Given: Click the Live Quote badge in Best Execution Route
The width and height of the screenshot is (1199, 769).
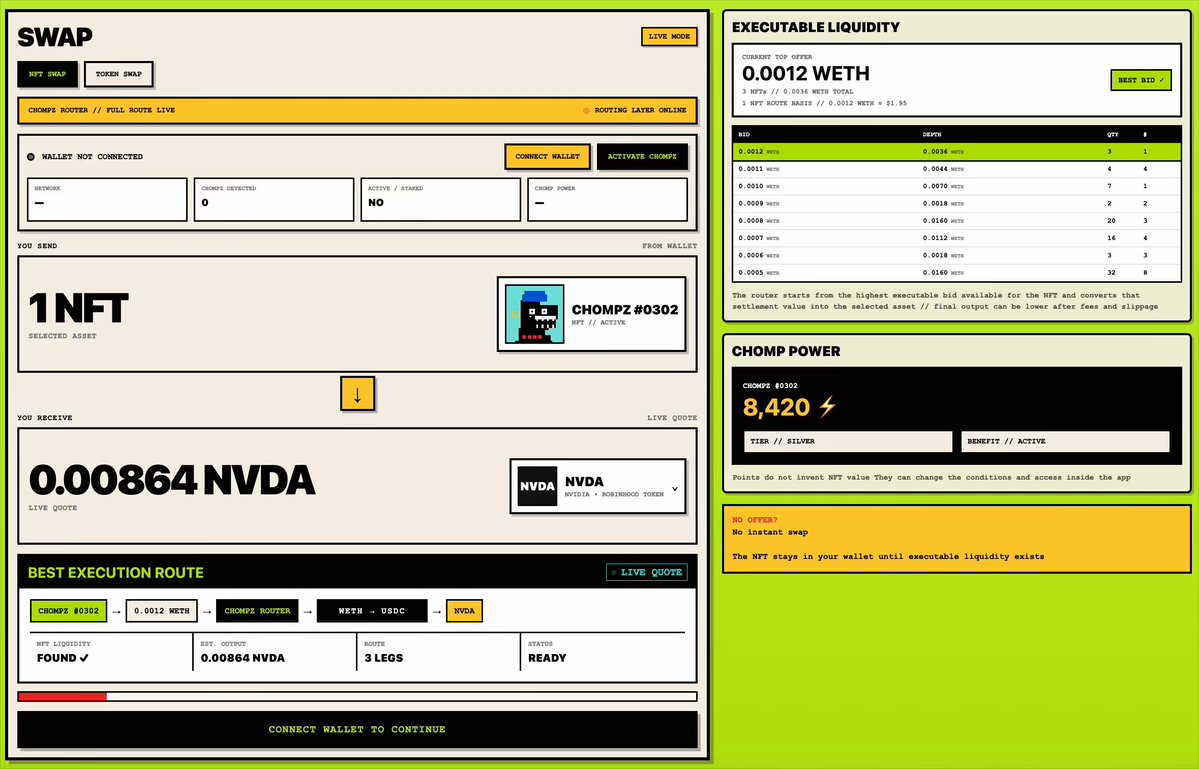Looking at the screenshot, I should coord(647,572).
